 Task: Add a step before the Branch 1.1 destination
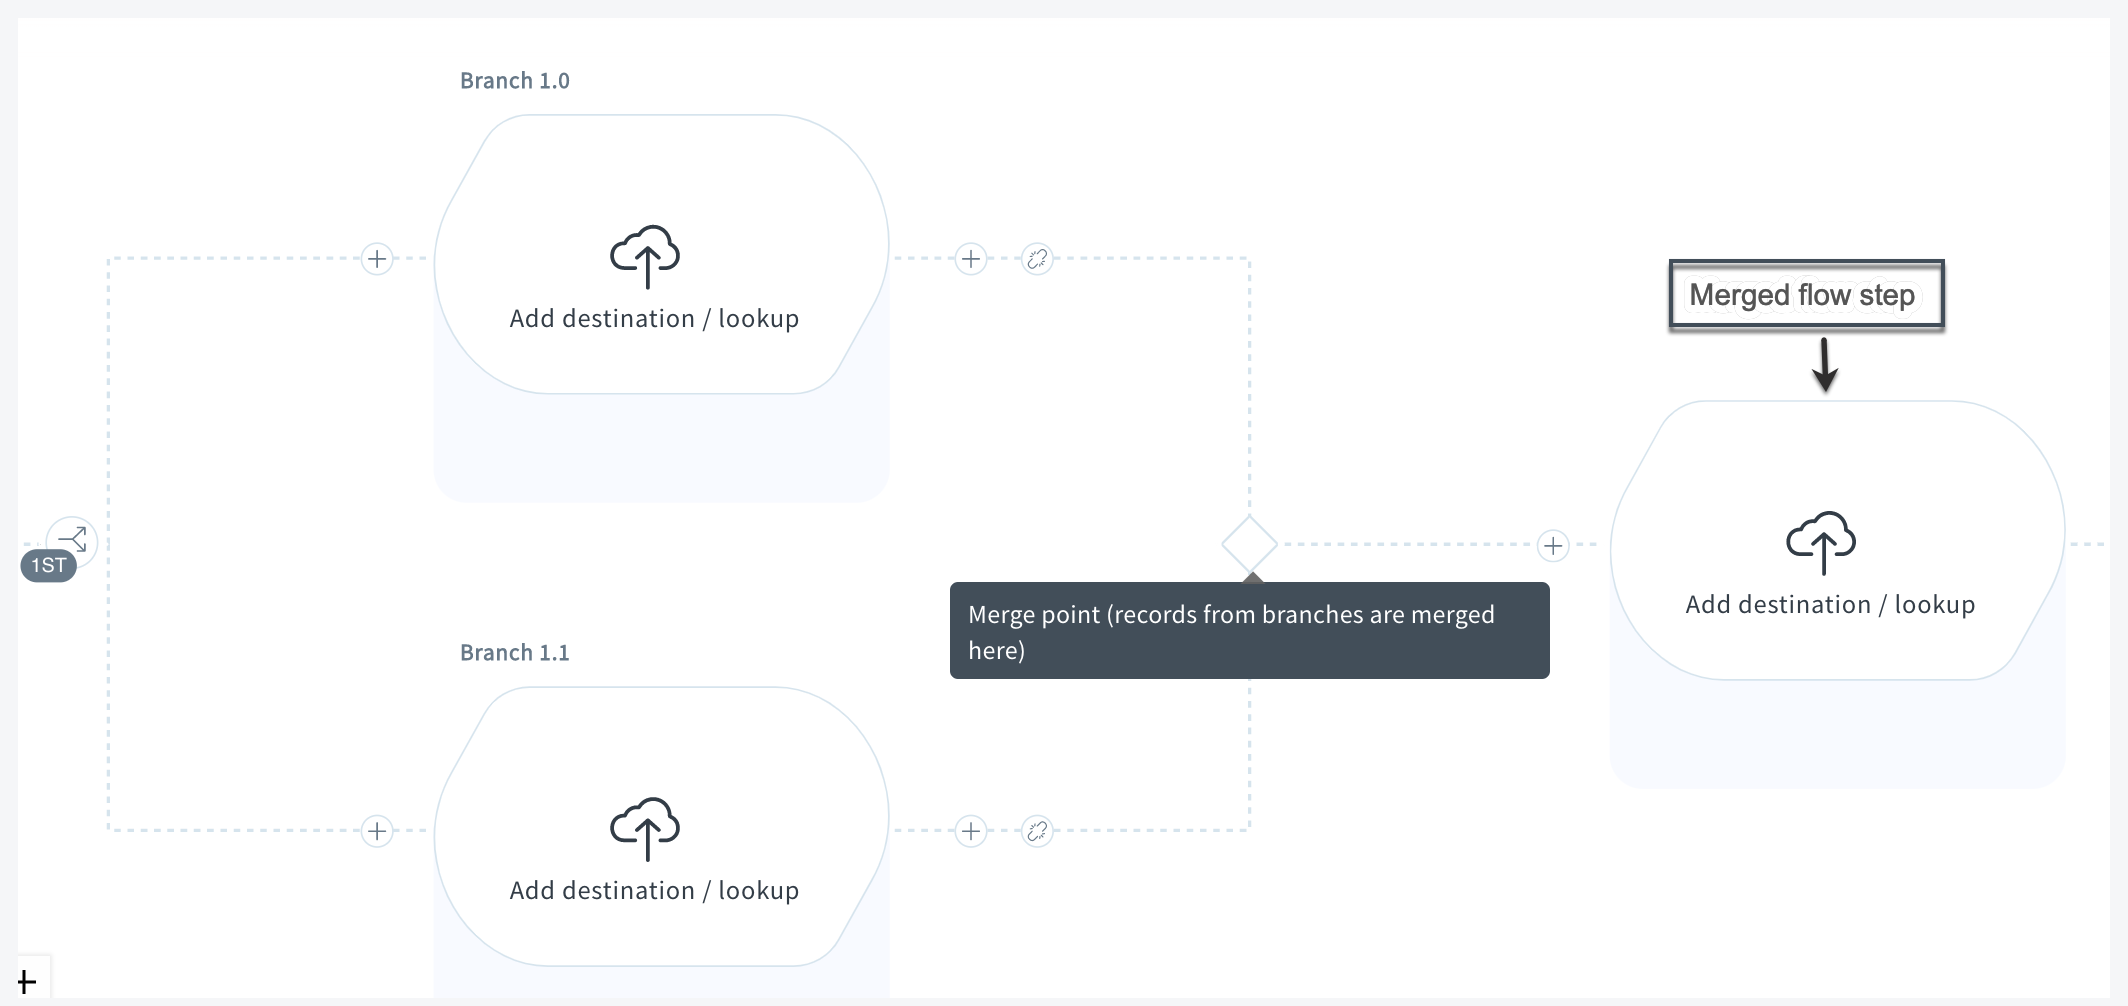tap(377, 831)
